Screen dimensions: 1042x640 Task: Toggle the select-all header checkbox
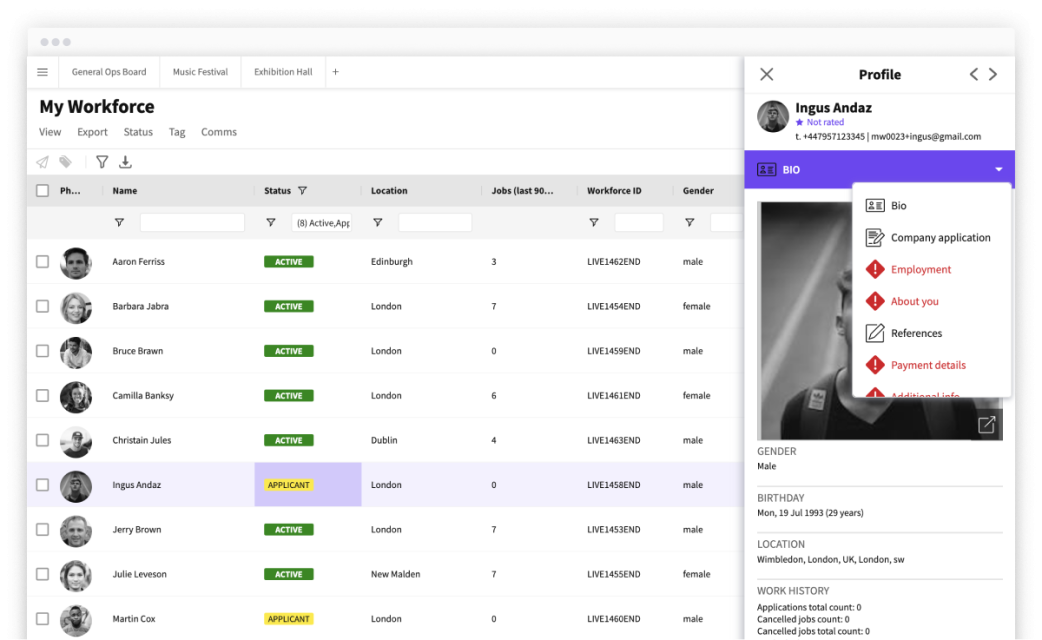42,191
